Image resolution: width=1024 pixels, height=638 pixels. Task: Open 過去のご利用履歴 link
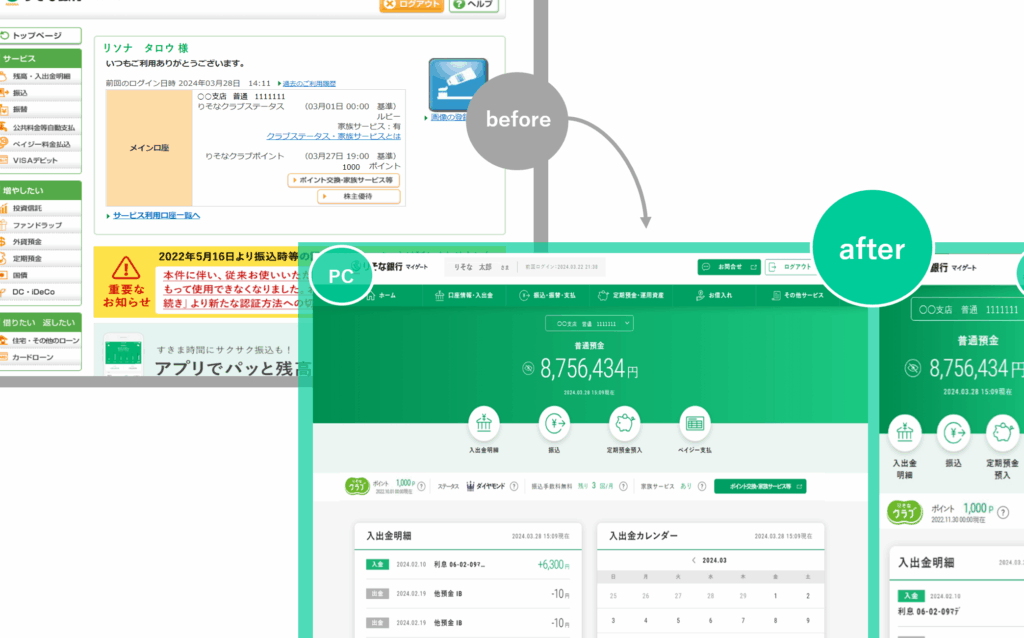[x=309, y=84]
